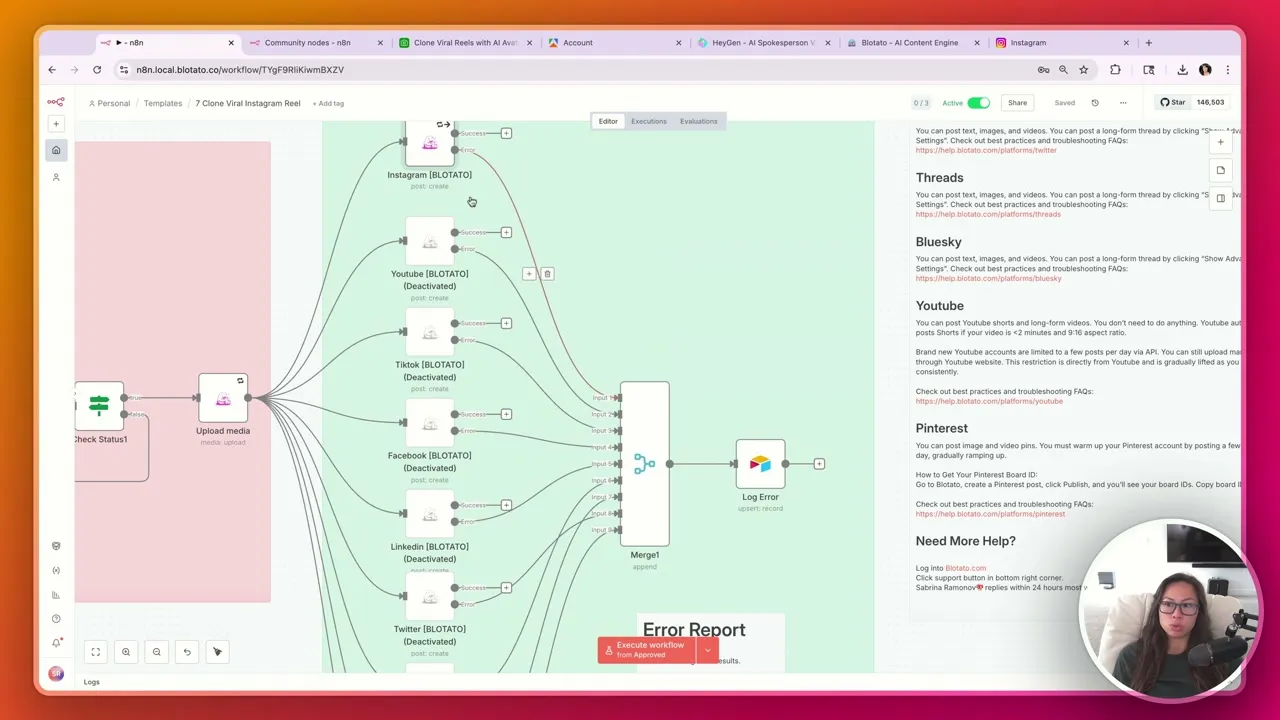Click plus on Tiktok Success output
Image resolution: width=1280 pixels, height=720 pixels.
[x=506, y=323]
